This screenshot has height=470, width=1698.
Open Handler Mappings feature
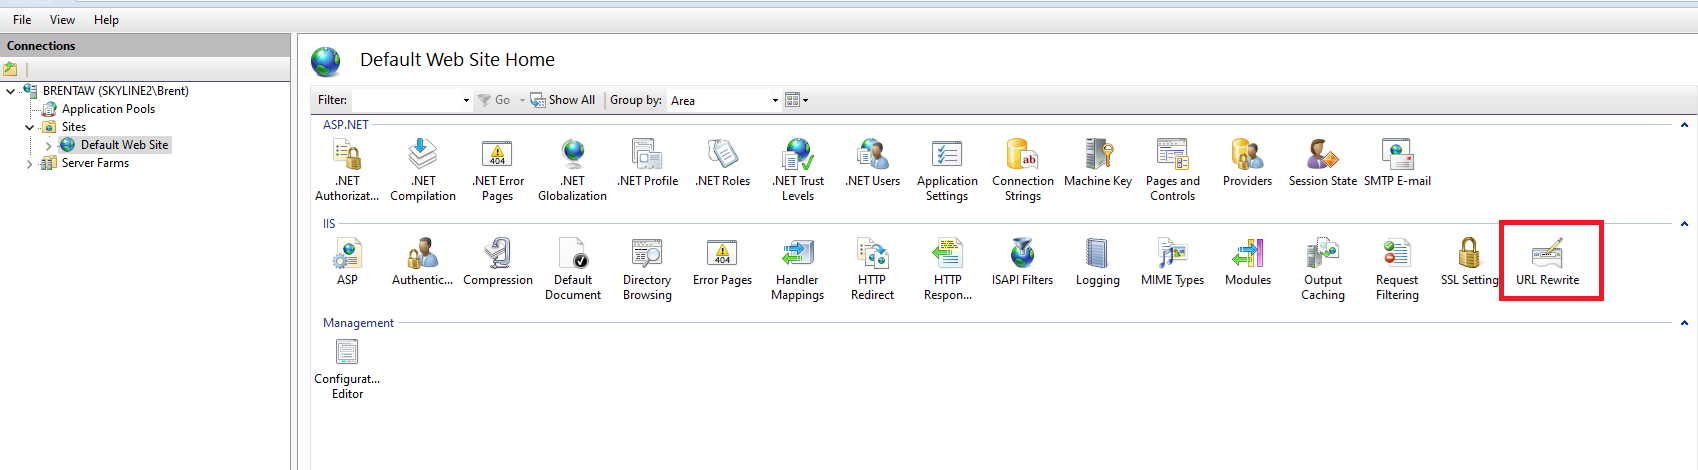click(798, 269)
